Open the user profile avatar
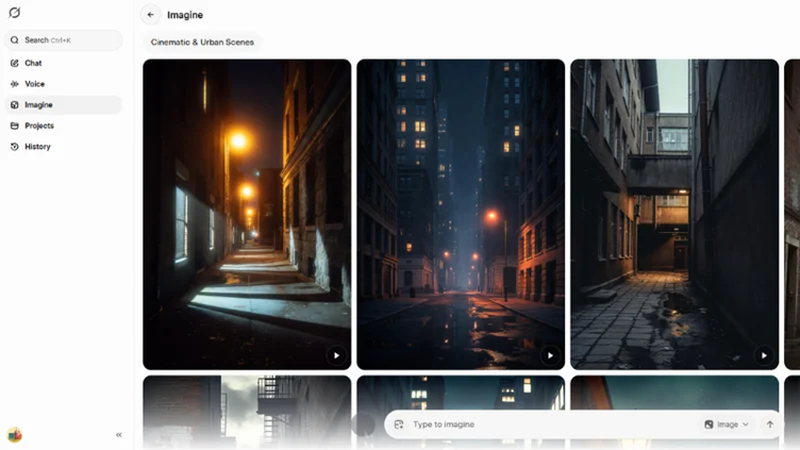Image resolution: width=800 pixels, height=450 pixels. 15,435
